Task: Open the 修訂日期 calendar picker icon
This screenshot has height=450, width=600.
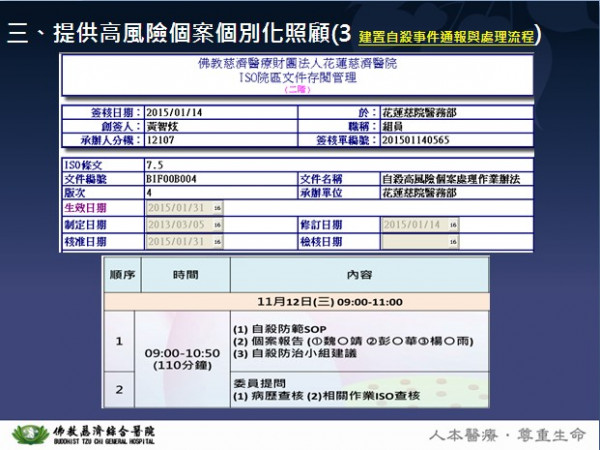Action: (452, 225)
